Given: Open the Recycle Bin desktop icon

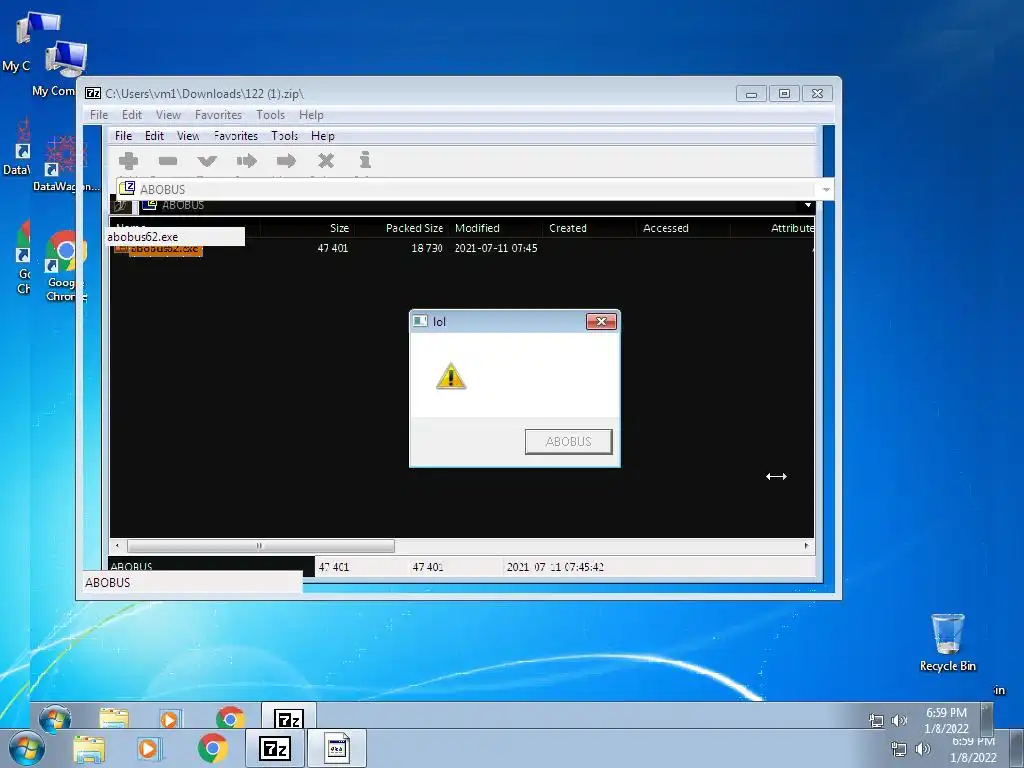Looking at the screenshot, I should tap(948, 643).
